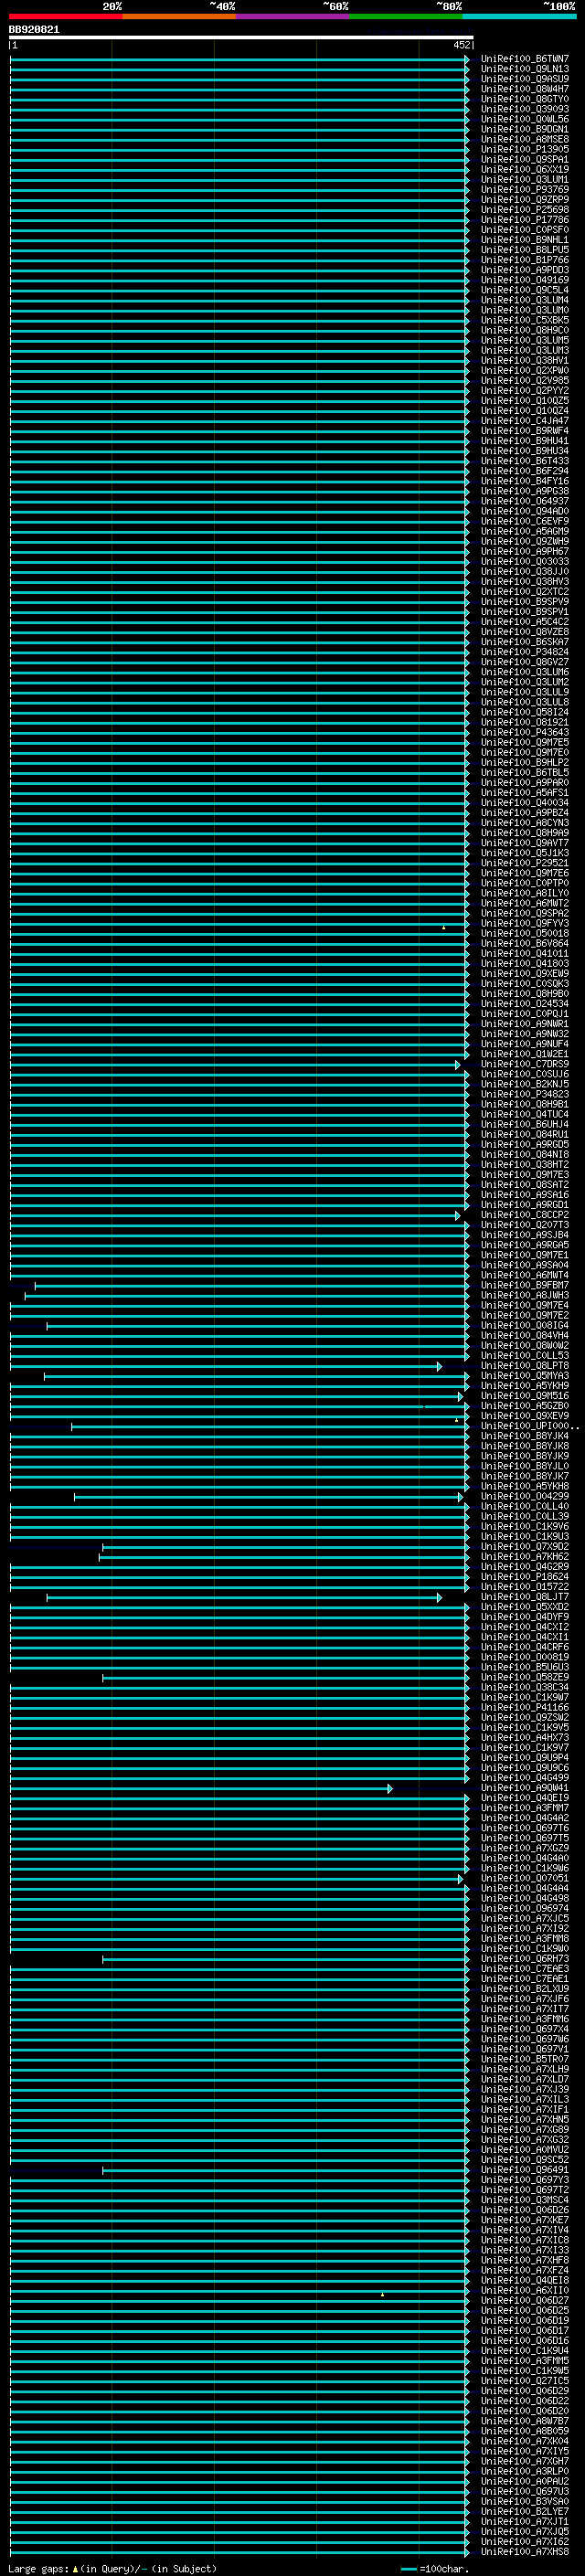
Task: Select hit label UniRef100_Q9M7E1
Action: pos(525,1255)
